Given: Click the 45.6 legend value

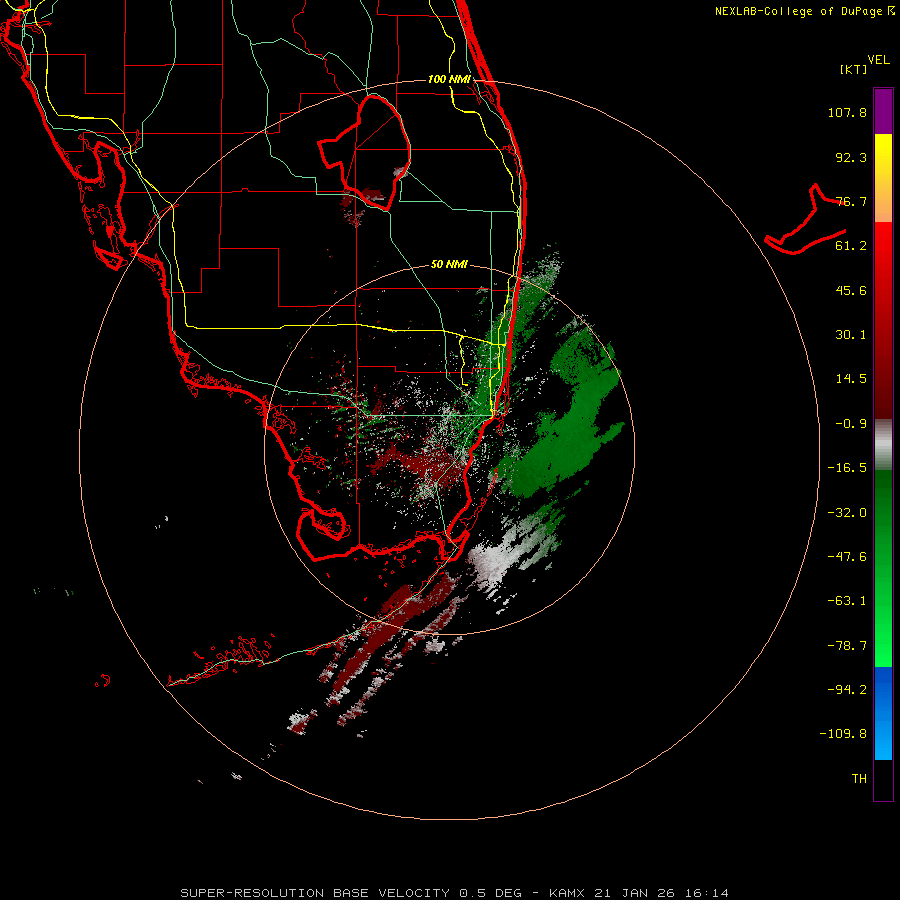Looking at the screenshot, I should [x=851, y=290].
